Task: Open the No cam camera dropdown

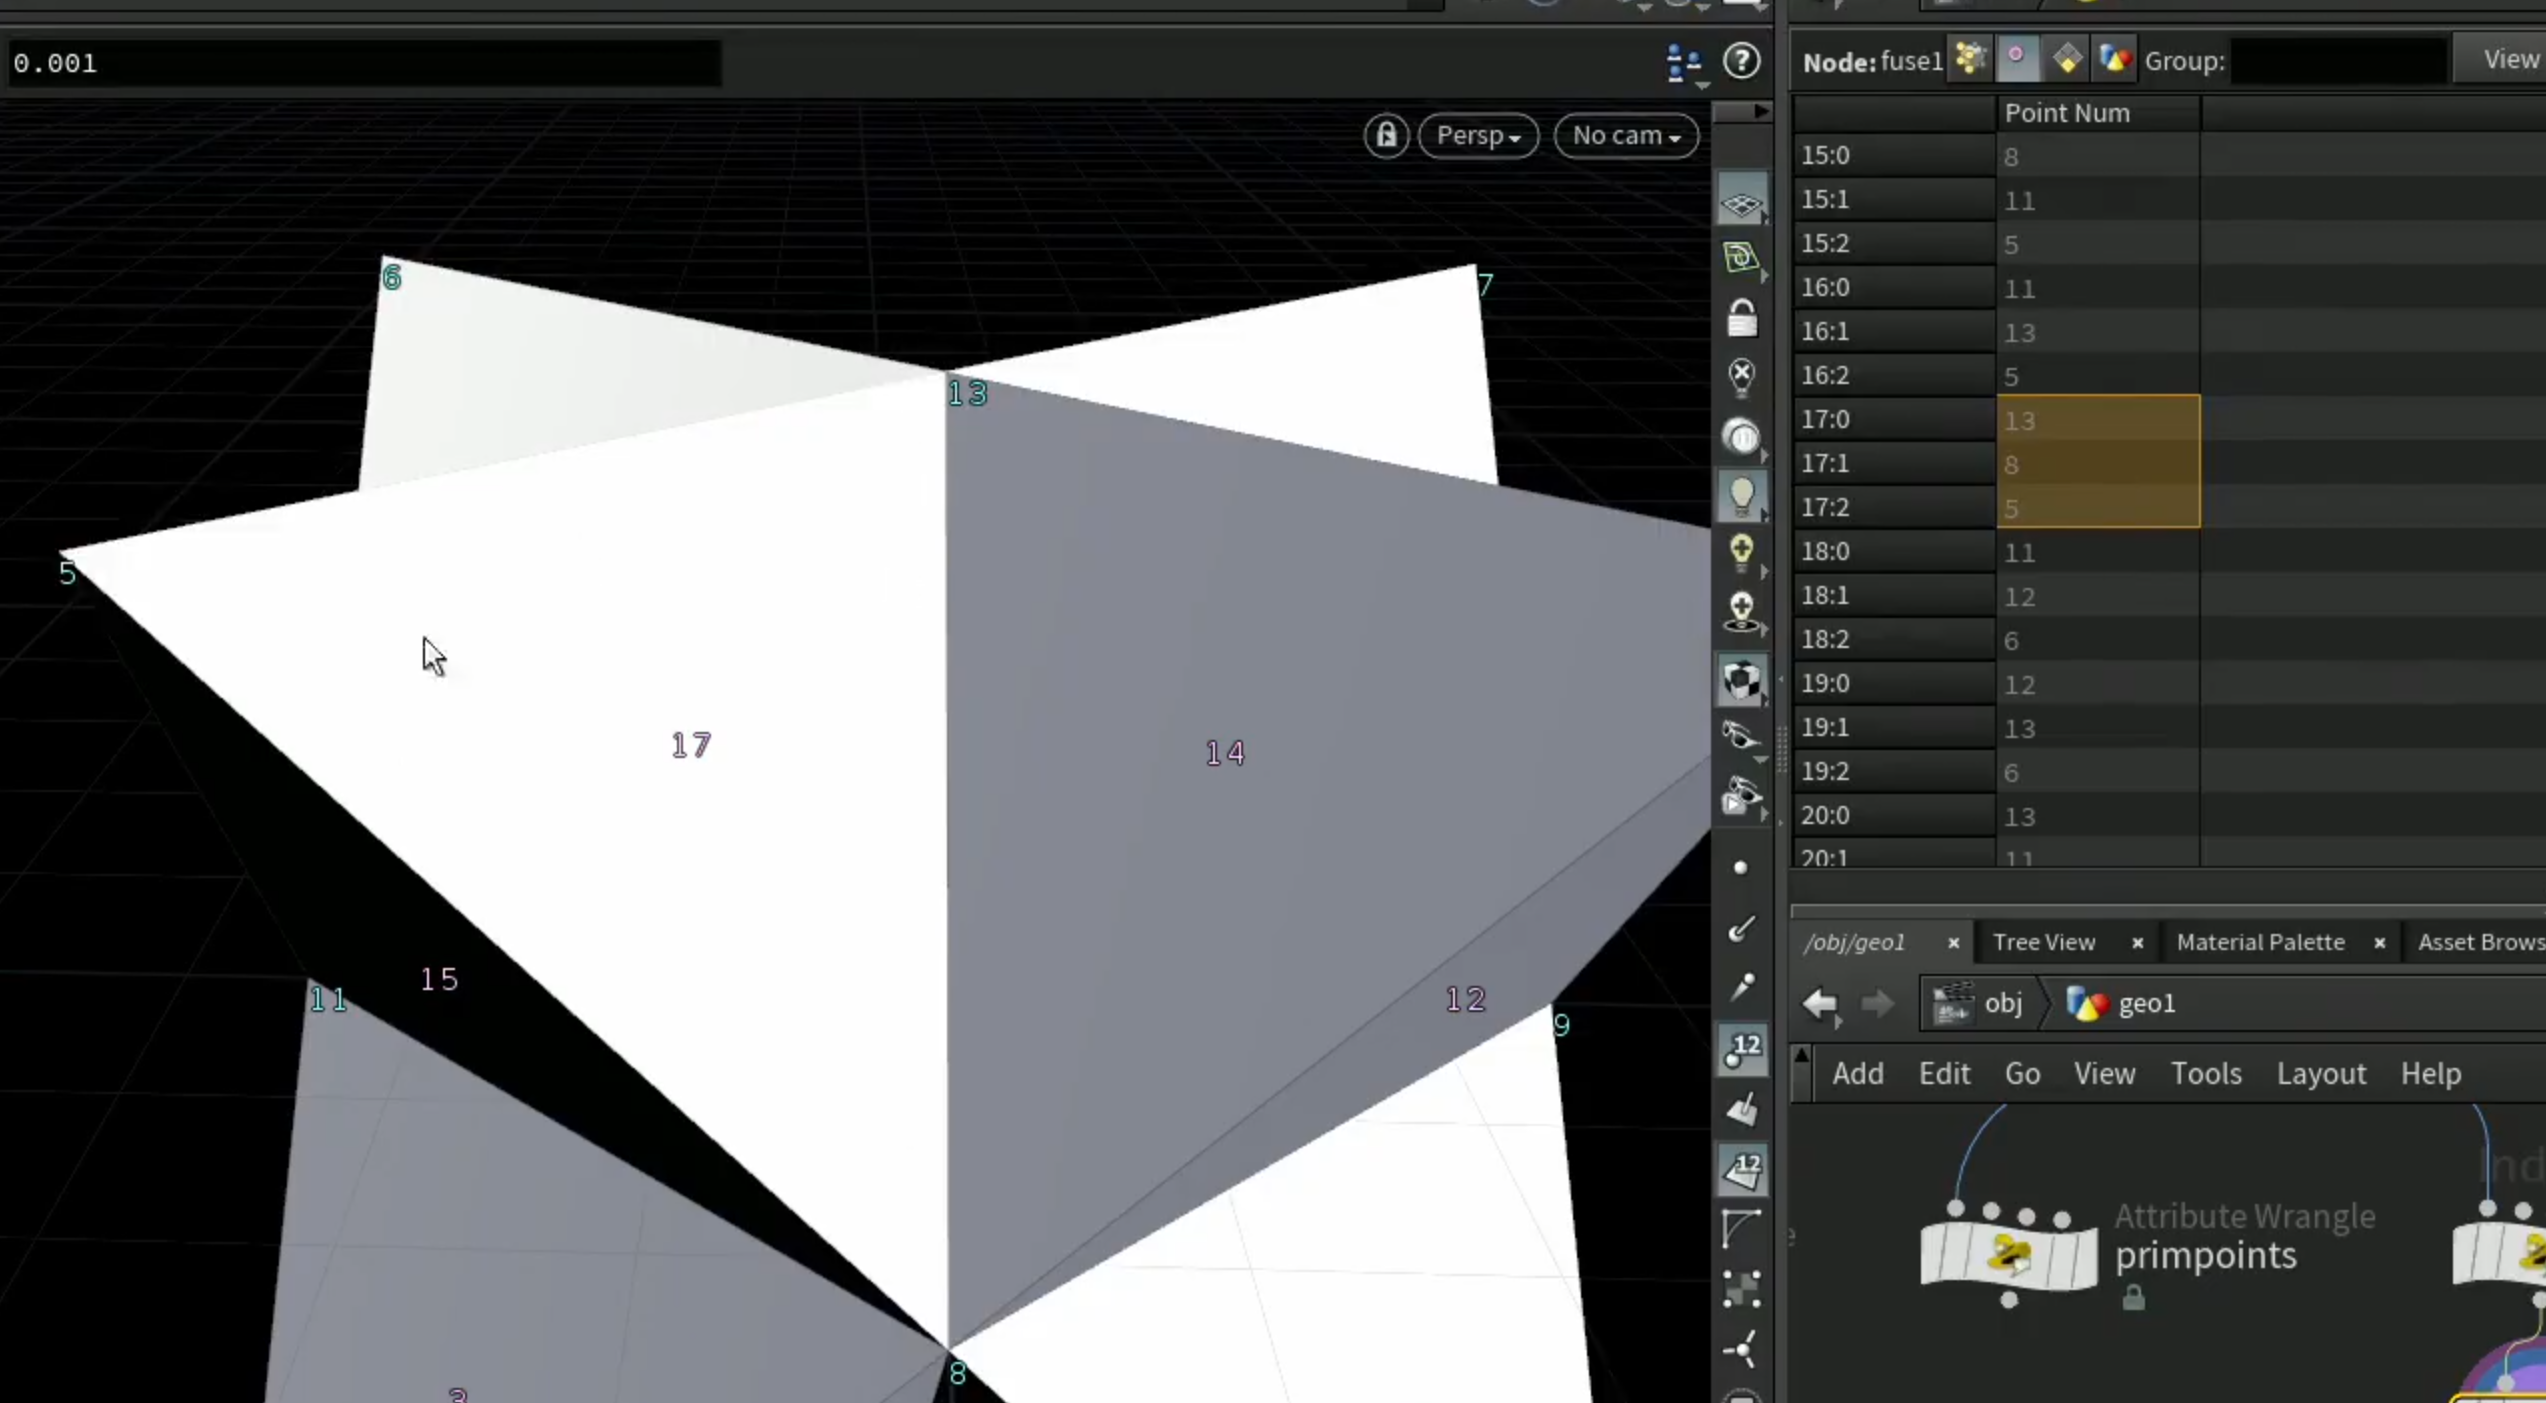Action: [x=1626, y=136]
